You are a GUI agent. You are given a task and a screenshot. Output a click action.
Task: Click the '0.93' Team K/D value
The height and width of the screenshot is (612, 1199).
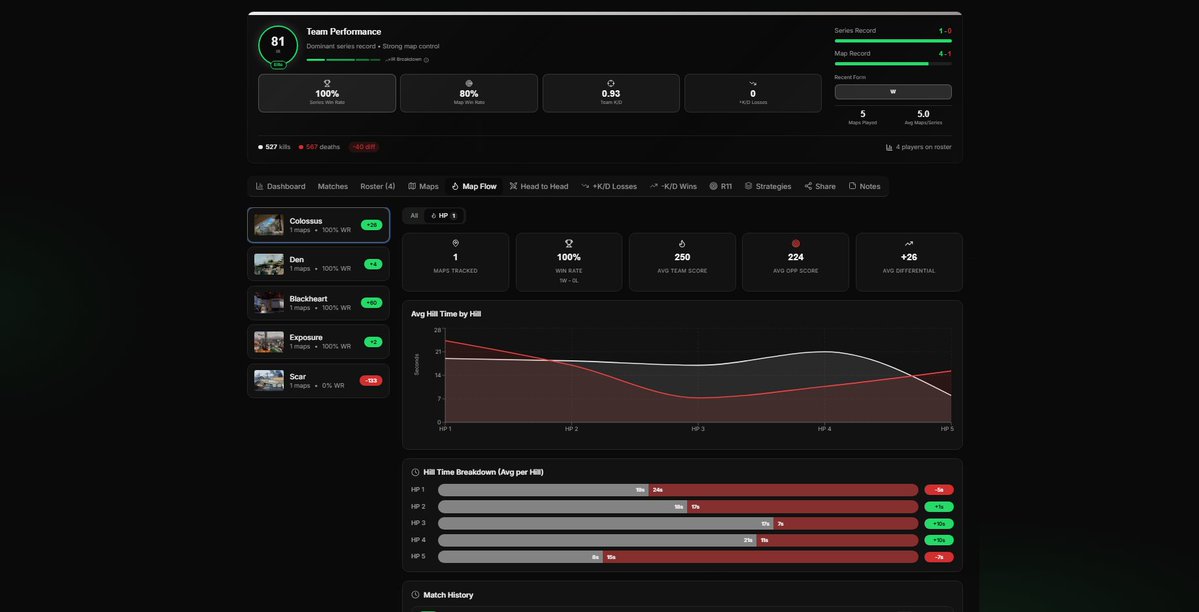[x=611, y=94]
